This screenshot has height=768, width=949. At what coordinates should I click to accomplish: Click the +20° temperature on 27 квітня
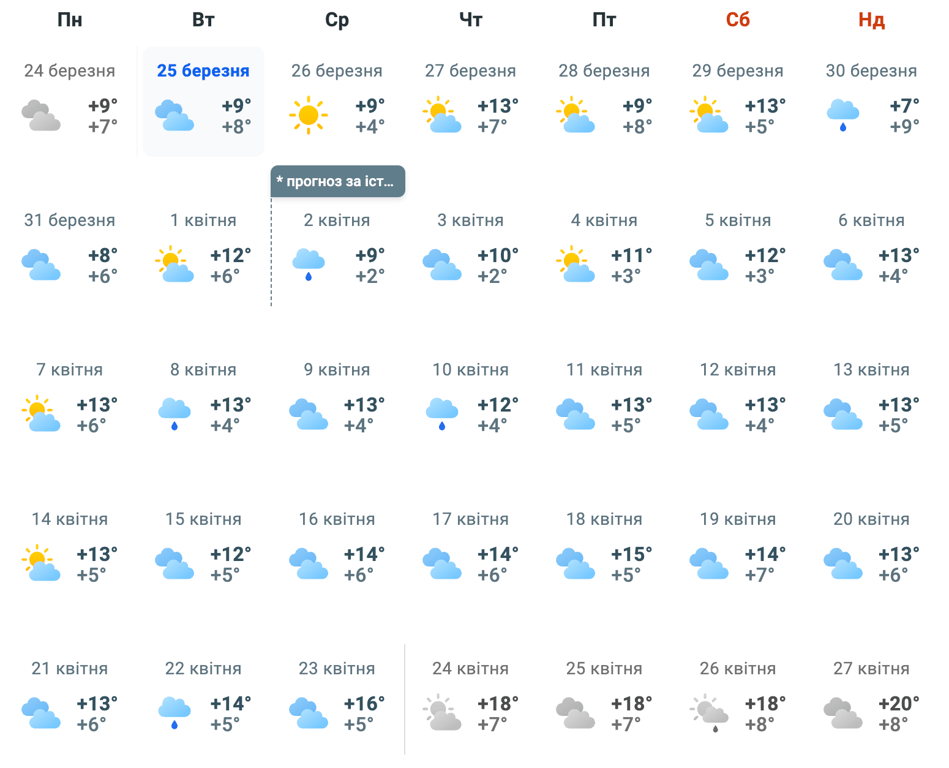(899, 703)
